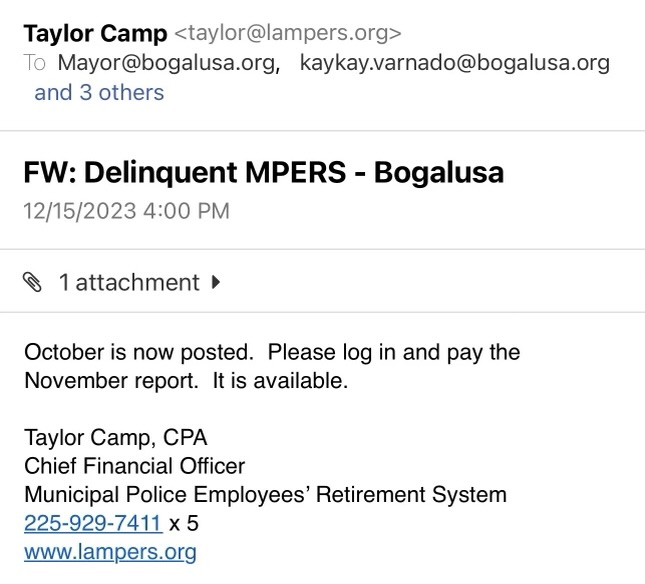Click the 'x 5' phone extension text
This screenshot has width=645, height=584.
pos(183,524)
